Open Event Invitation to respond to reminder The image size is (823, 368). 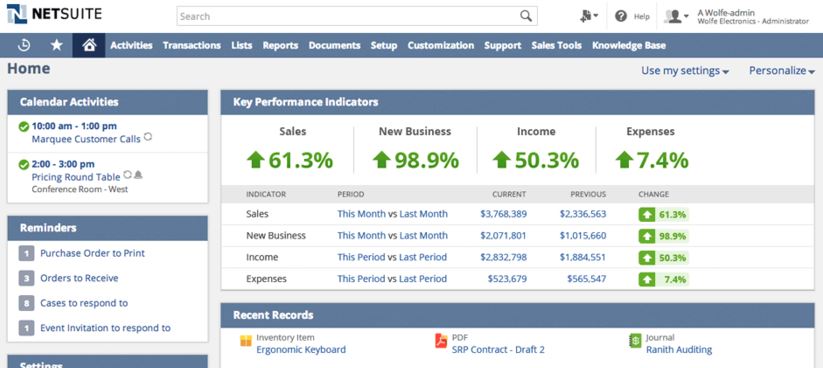105,328
